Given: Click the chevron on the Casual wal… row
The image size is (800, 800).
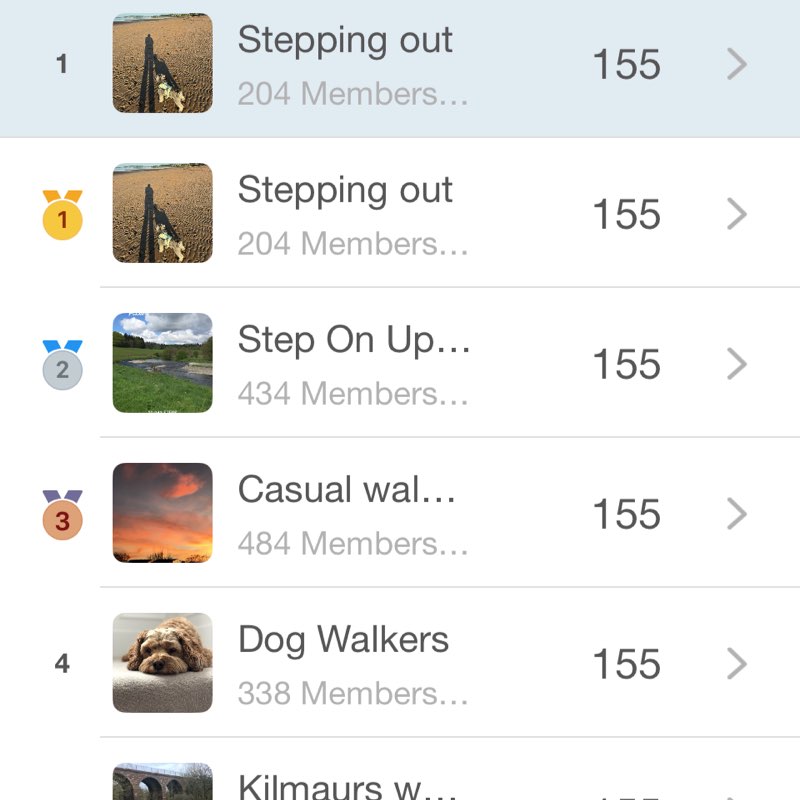Looking at the screenshot, I should pyautogui.click(x=737, y=514).
